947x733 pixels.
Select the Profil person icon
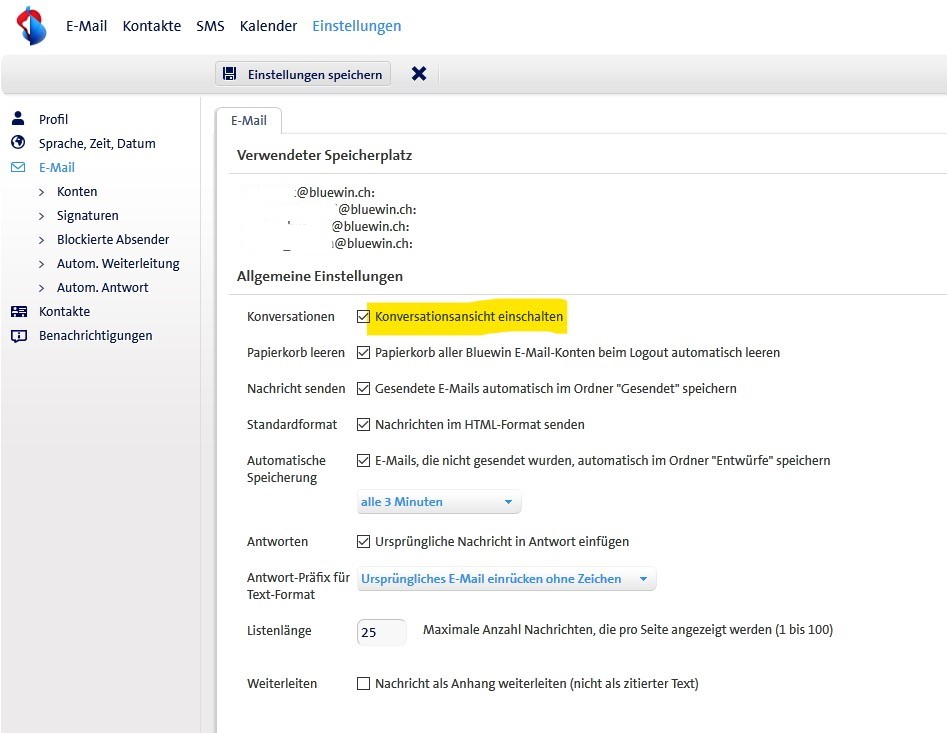point(18,118)
